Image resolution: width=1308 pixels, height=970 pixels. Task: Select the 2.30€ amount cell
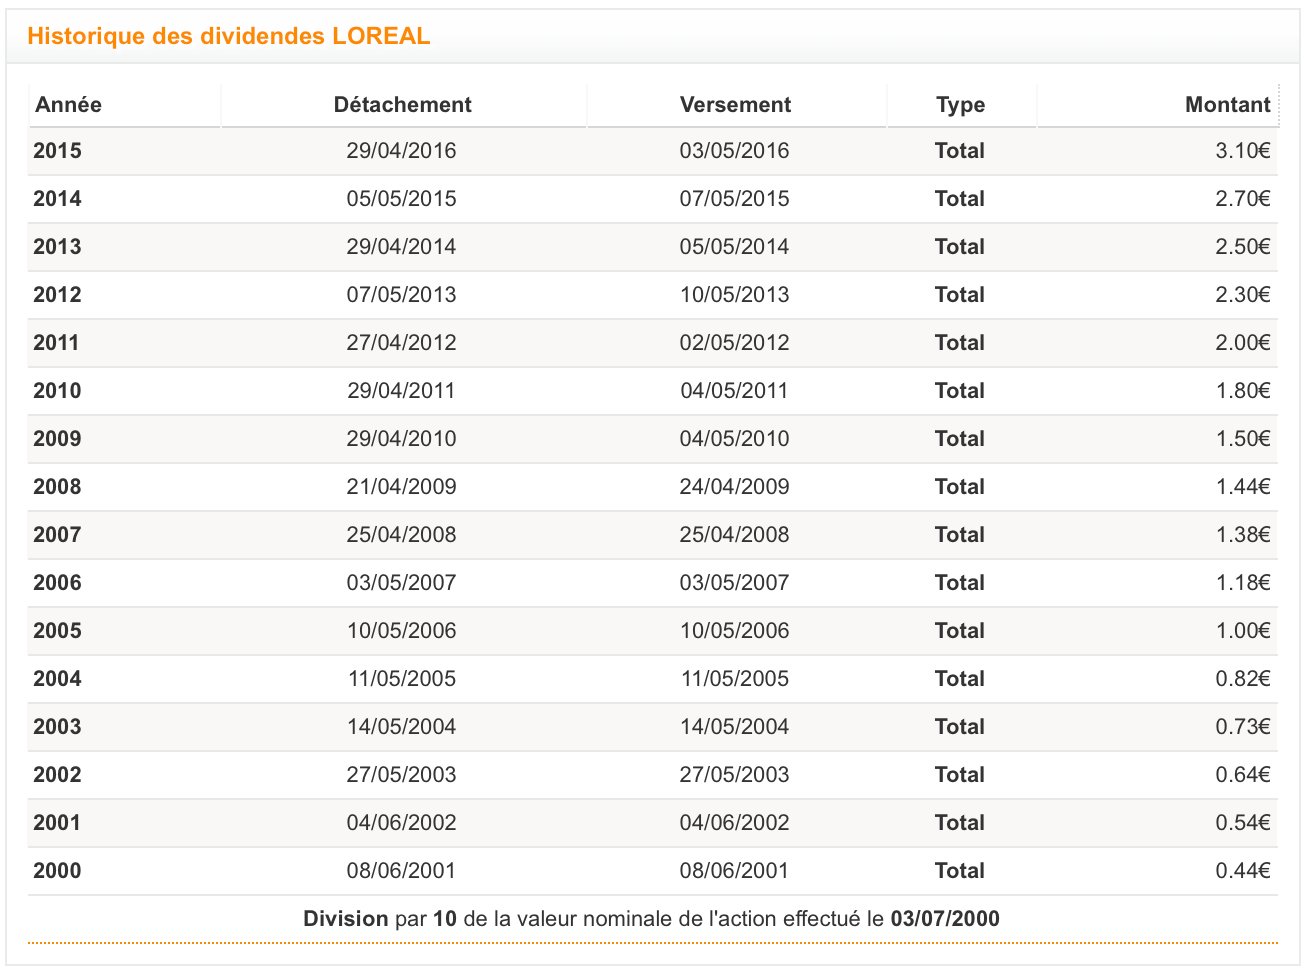(x=1242, y=295)
